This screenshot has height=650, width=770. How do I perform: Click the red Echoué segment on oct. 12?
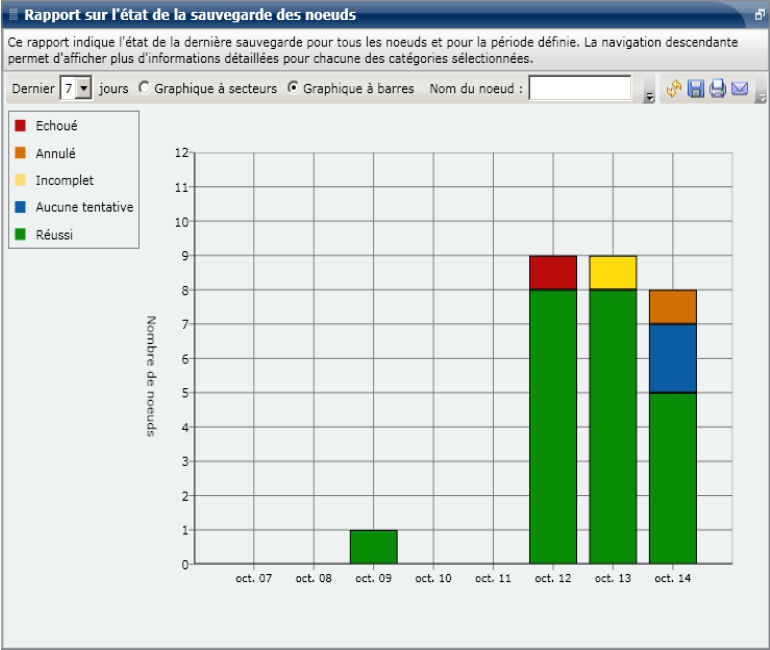[553, 272]
